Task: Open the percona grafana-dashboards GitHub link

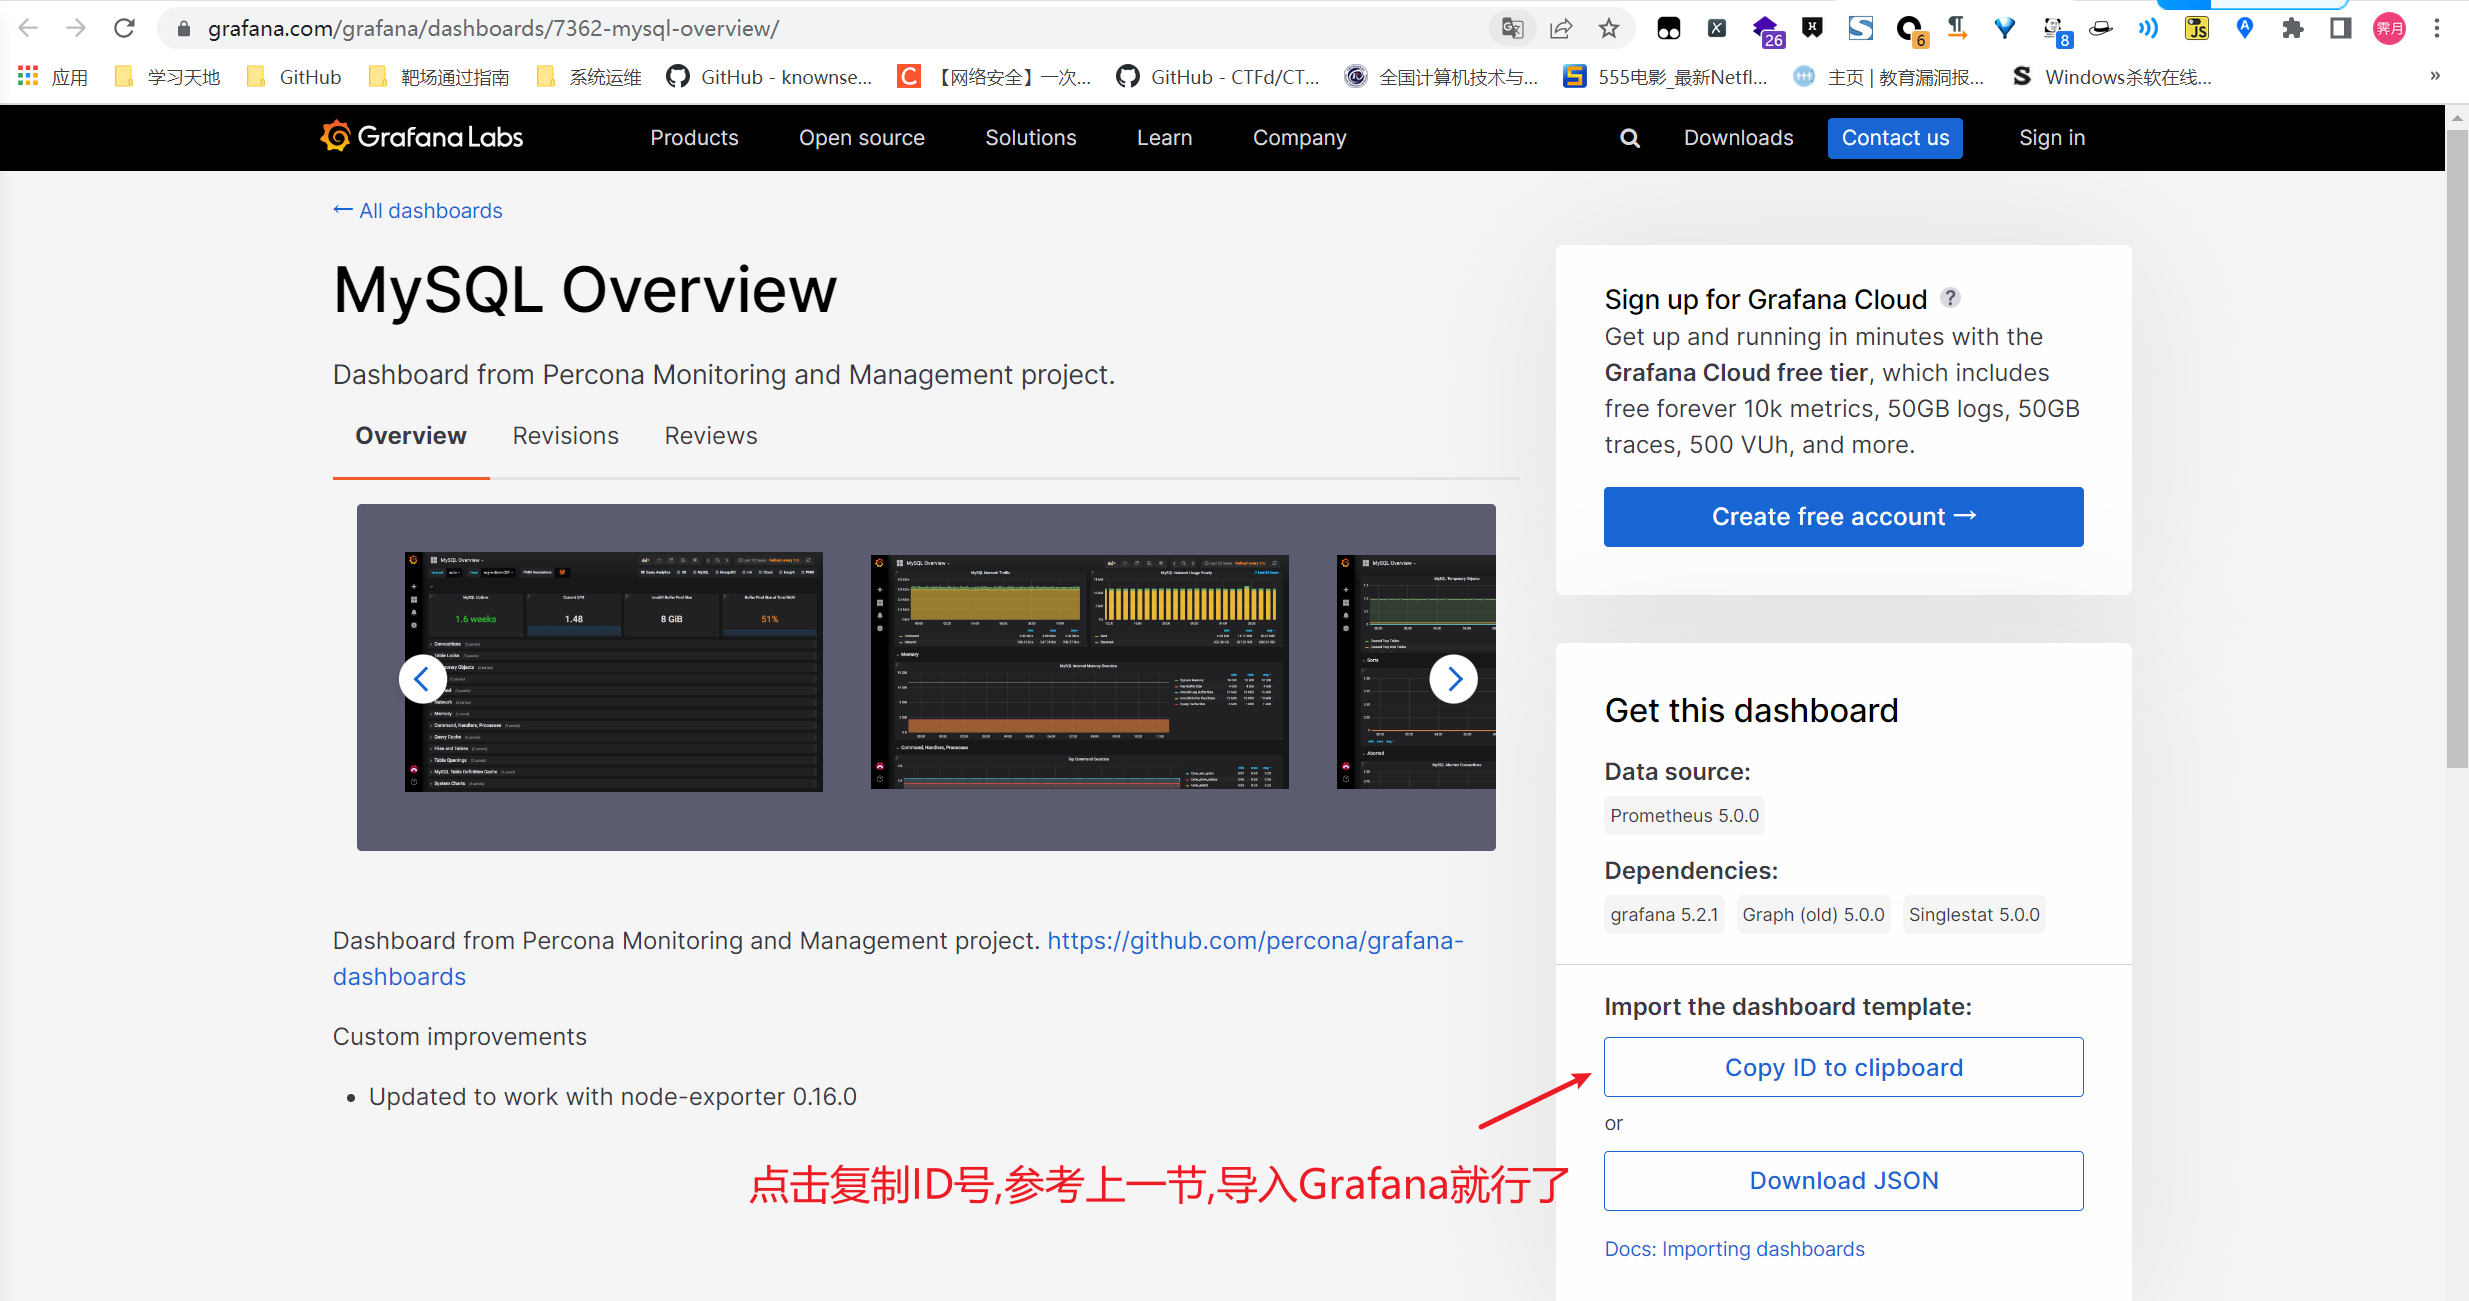Action: coord(1254,941)
